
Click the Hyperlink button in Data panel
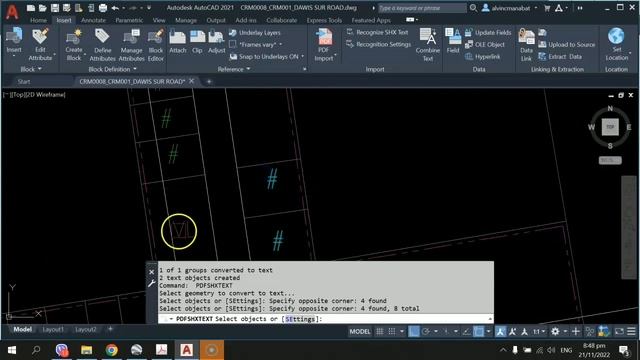(482, 57)
